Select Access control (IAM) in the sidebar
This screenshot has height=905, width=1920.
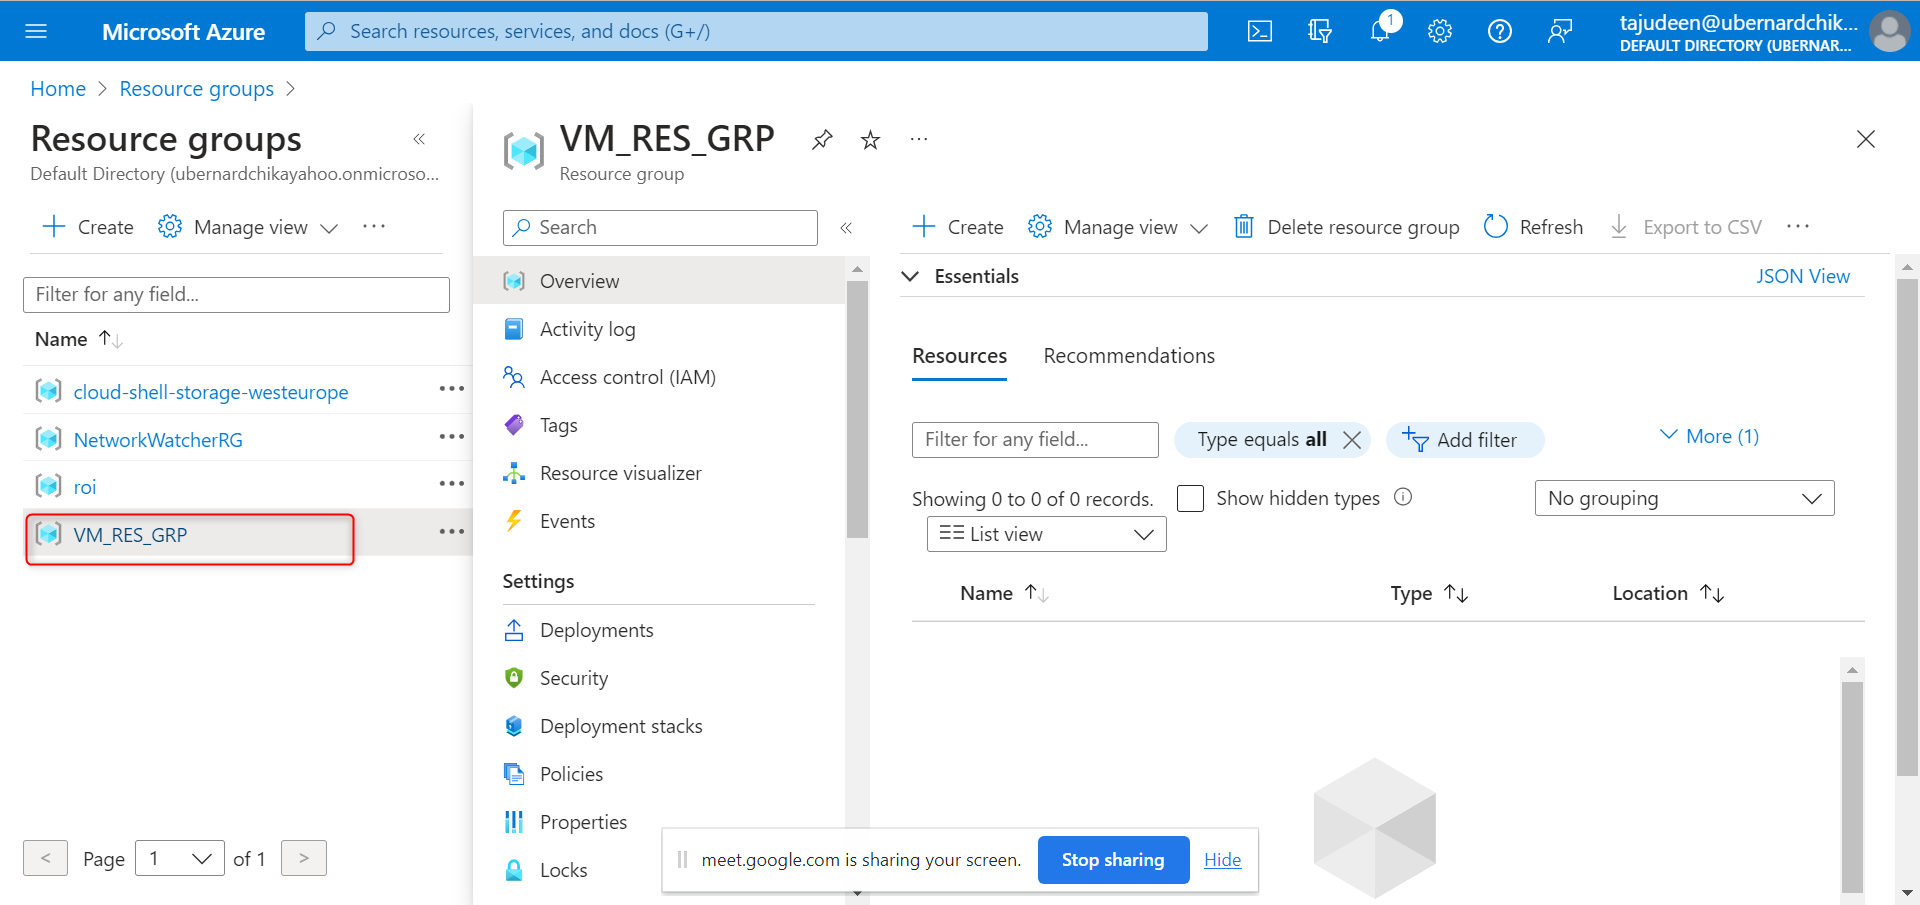(627, 377)
